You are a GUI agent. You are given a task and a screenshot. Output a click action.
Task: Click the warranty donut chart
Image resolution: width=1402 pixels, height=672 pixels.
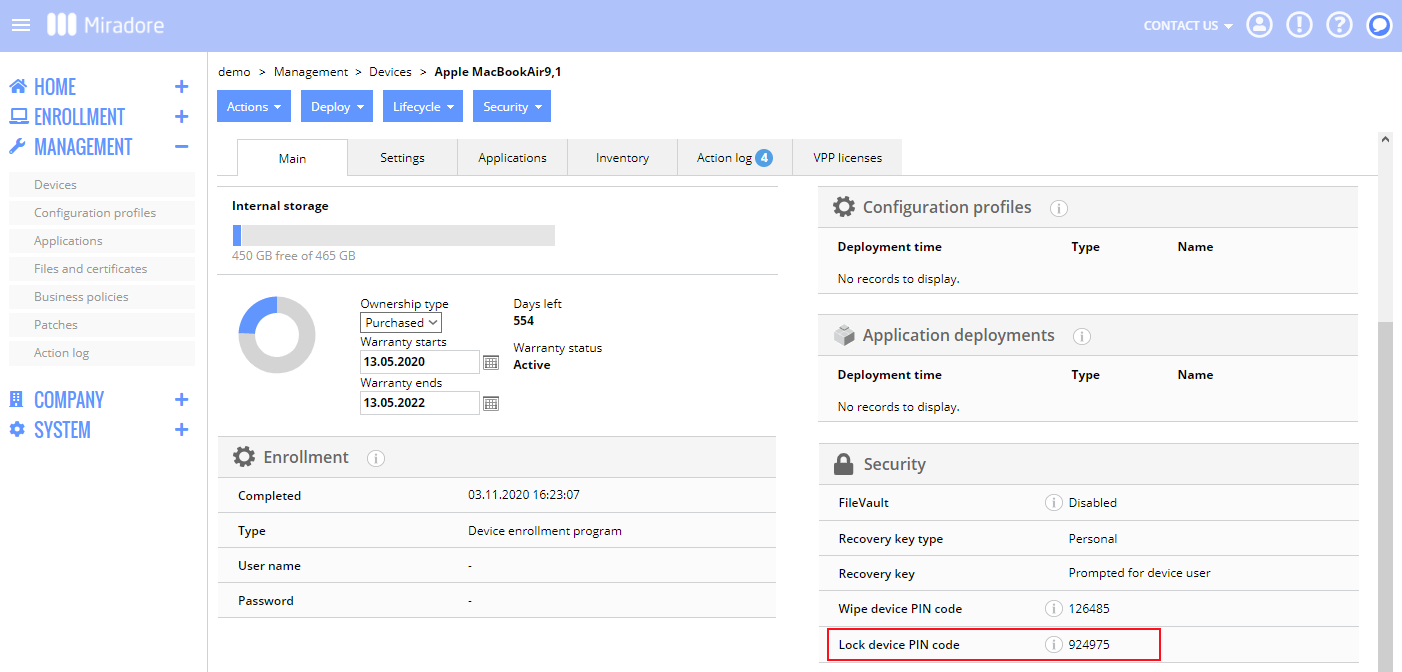277,335
